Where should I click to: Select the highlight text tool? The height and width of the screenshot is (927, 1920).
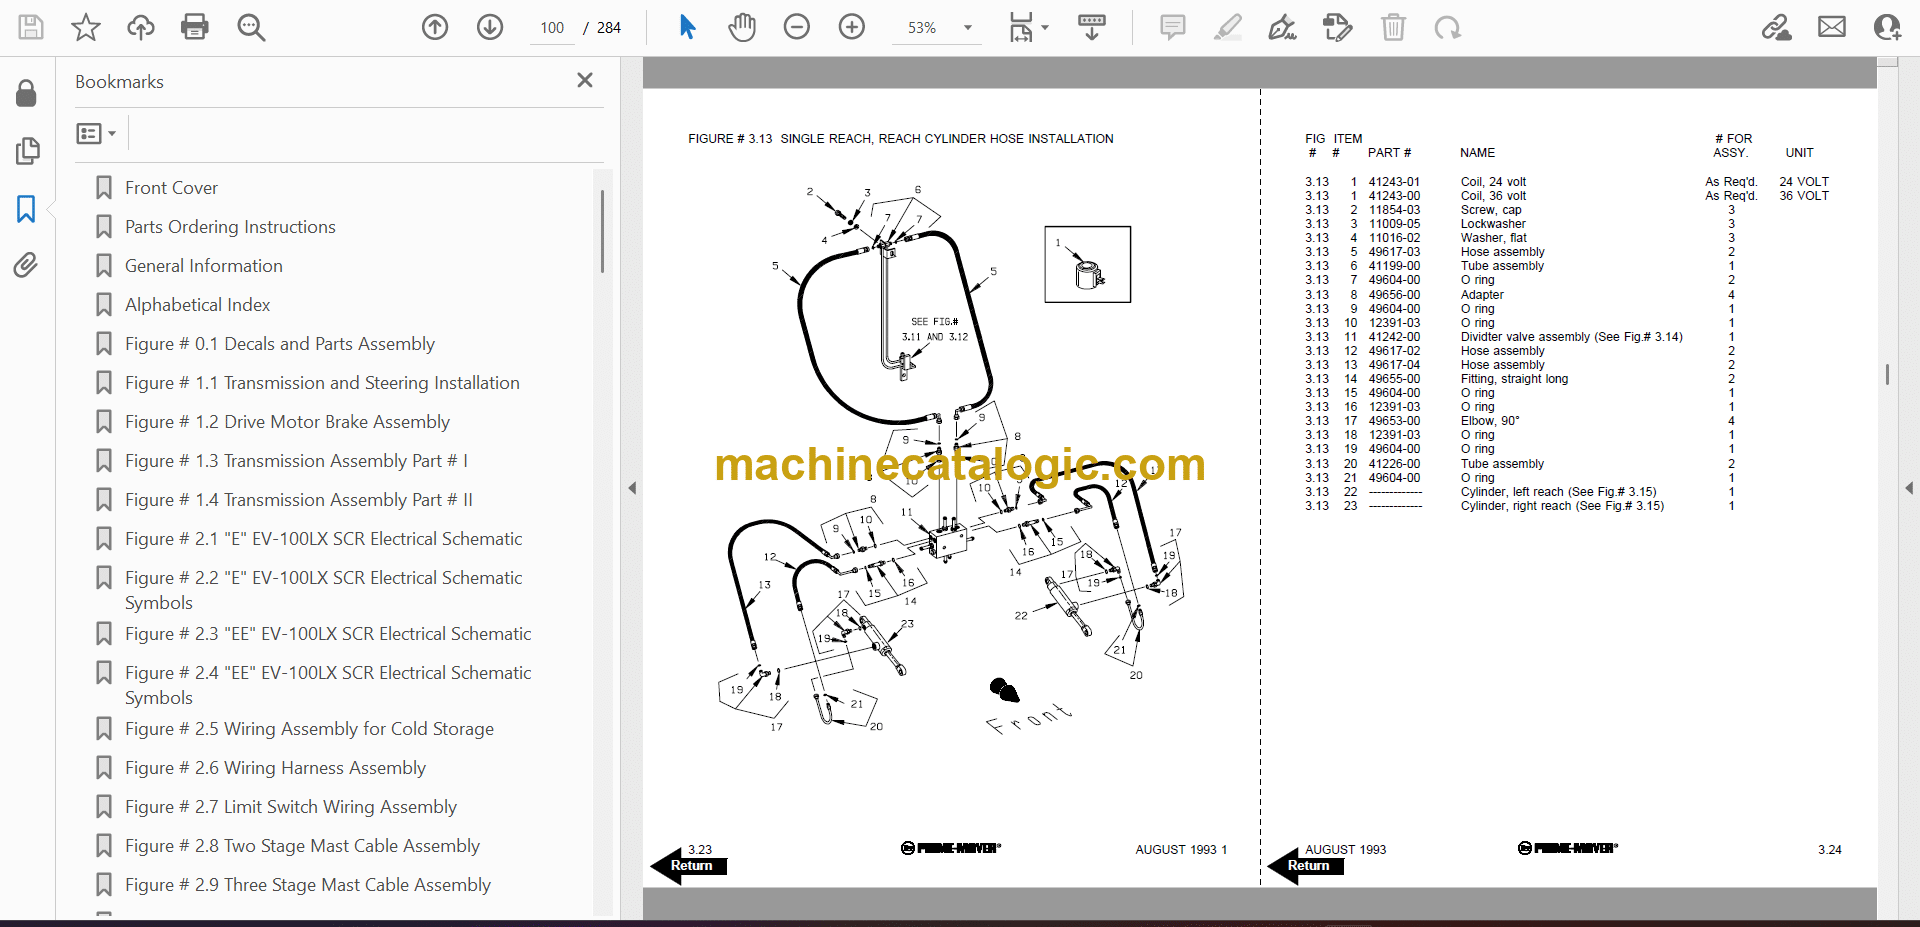tap(1227, 27)
